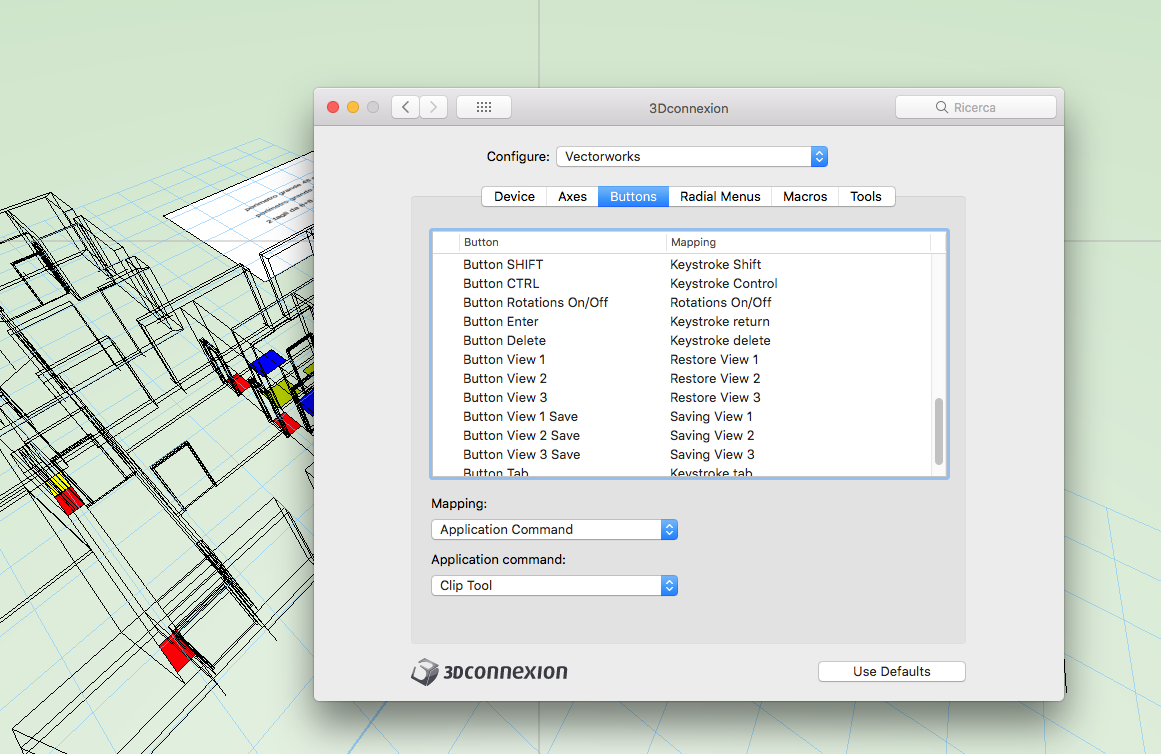
Task: Show all preferences grid icon
Action: click(x=484, y=107)
